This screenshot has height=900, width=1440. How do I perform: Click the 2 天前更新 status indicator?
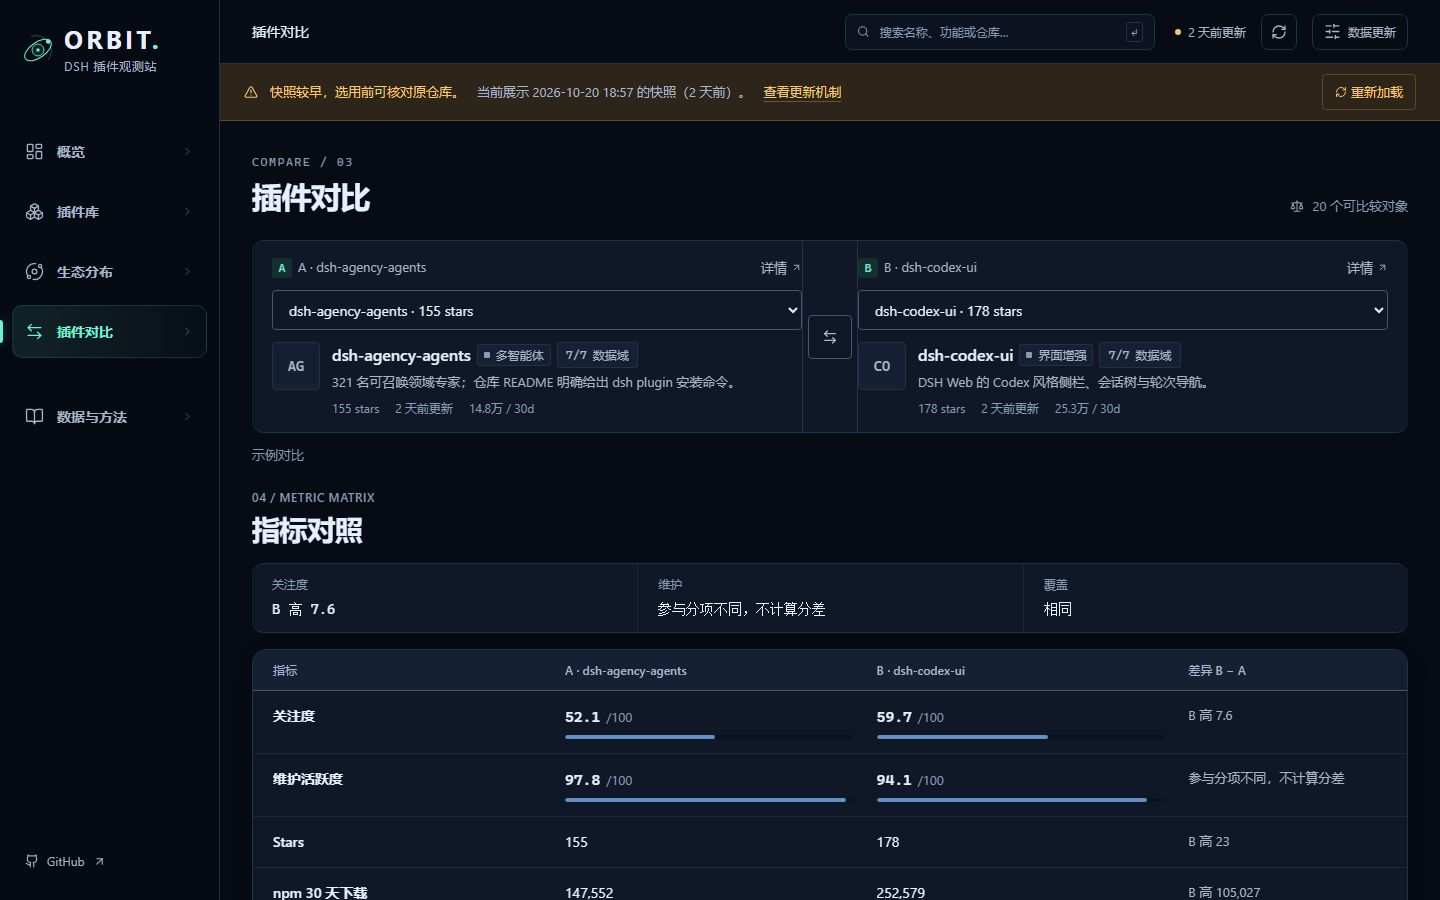pos(1210,32)
